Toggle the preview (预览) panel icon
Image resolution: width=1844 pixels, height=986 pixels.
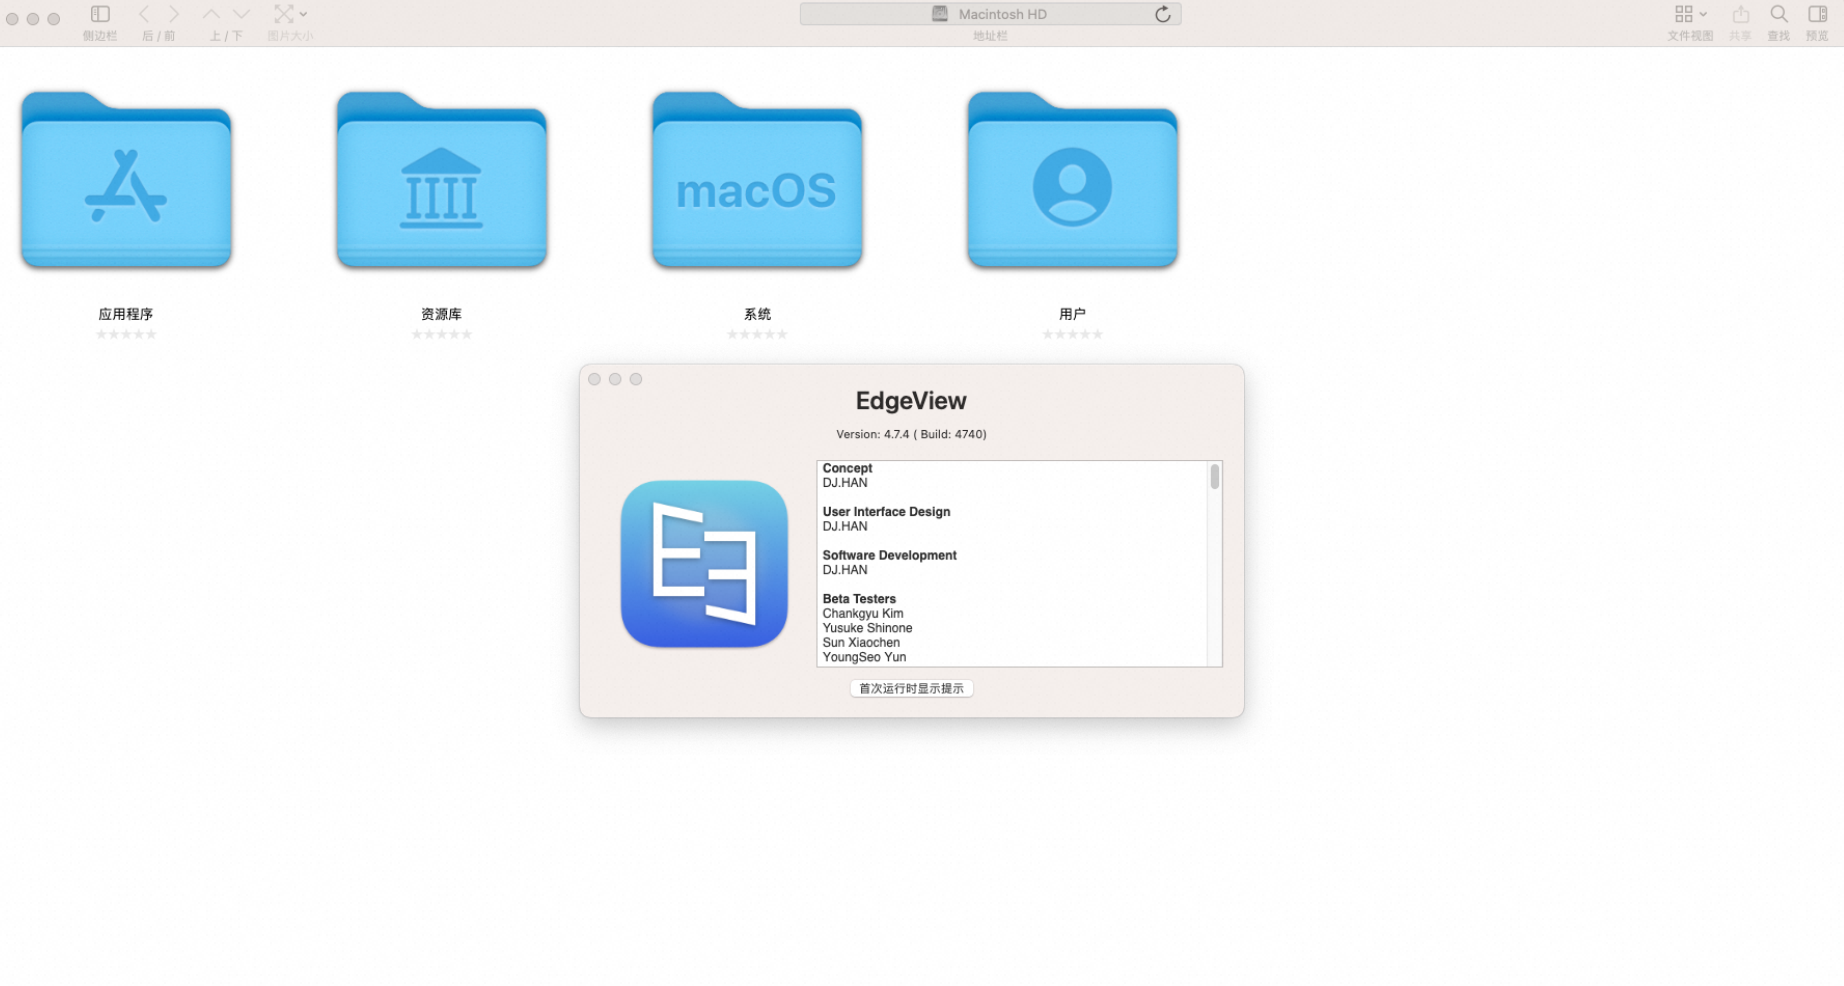tap(1818, 14)
